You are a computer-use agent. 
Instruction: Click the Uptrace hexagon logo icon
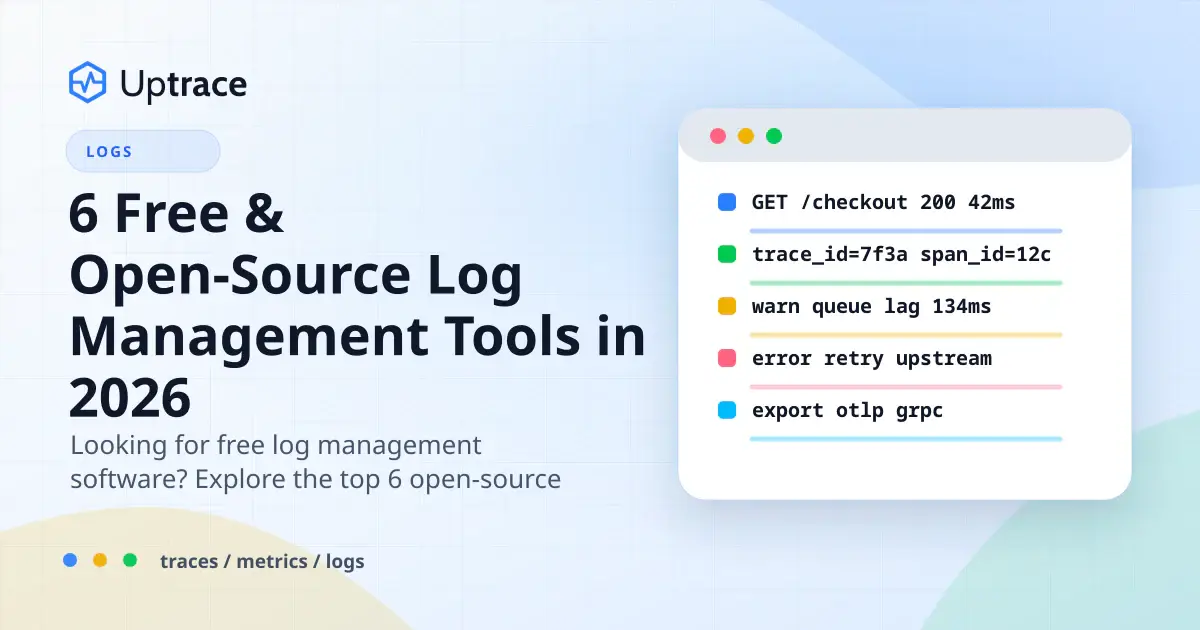click(87, 82)
